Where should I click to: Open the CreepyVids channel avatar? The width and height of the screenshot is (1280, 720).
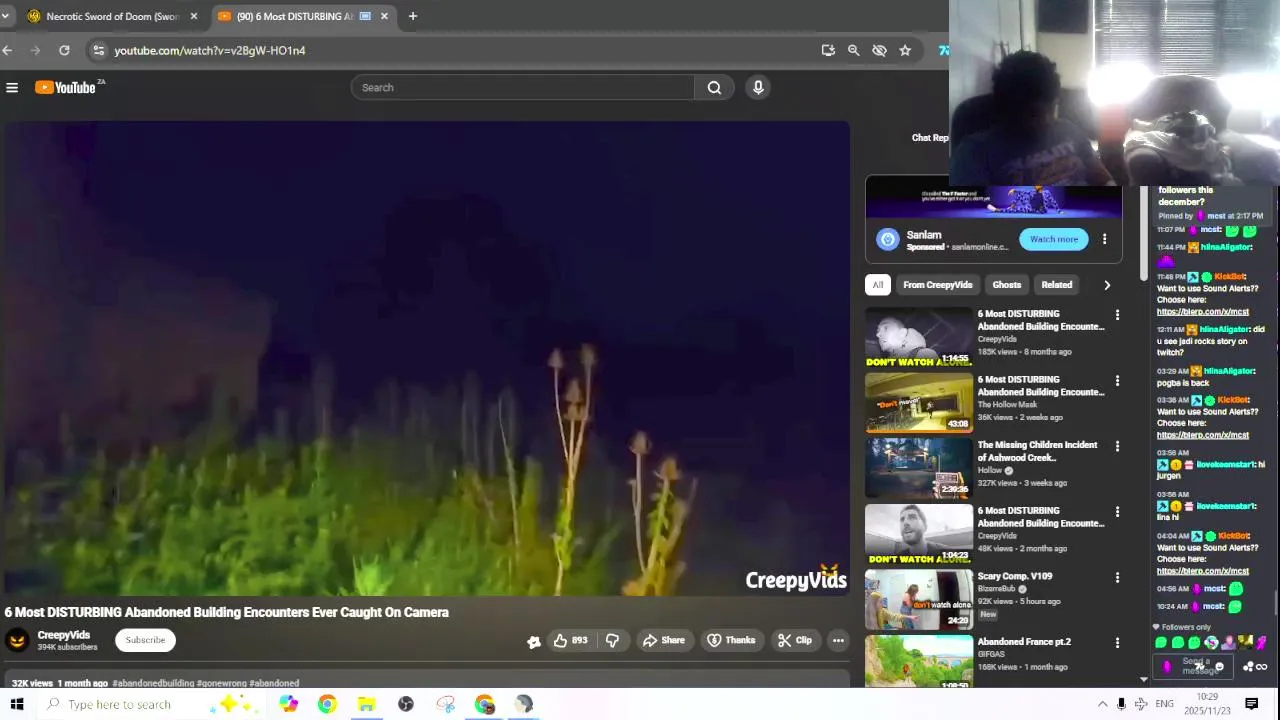[x=17, y=641]
